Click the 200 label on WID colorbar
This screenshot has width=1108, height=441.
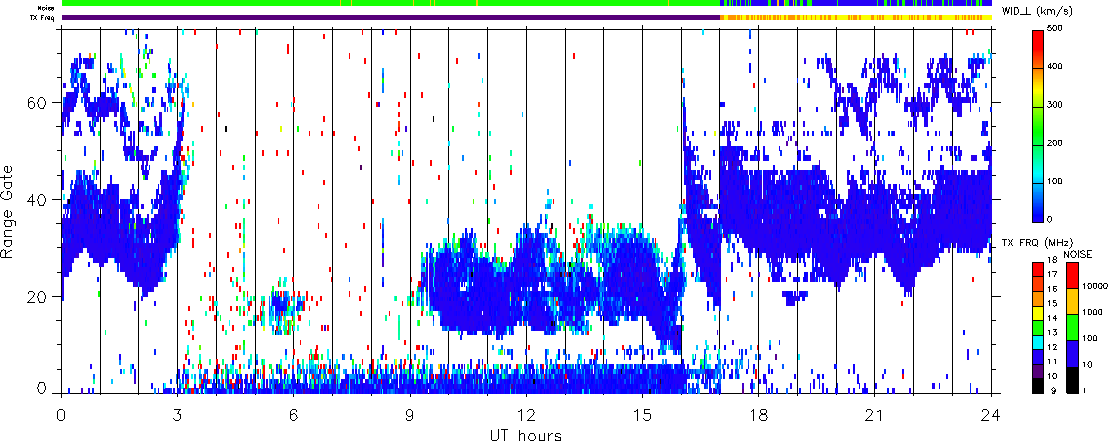pos(1054,143)
